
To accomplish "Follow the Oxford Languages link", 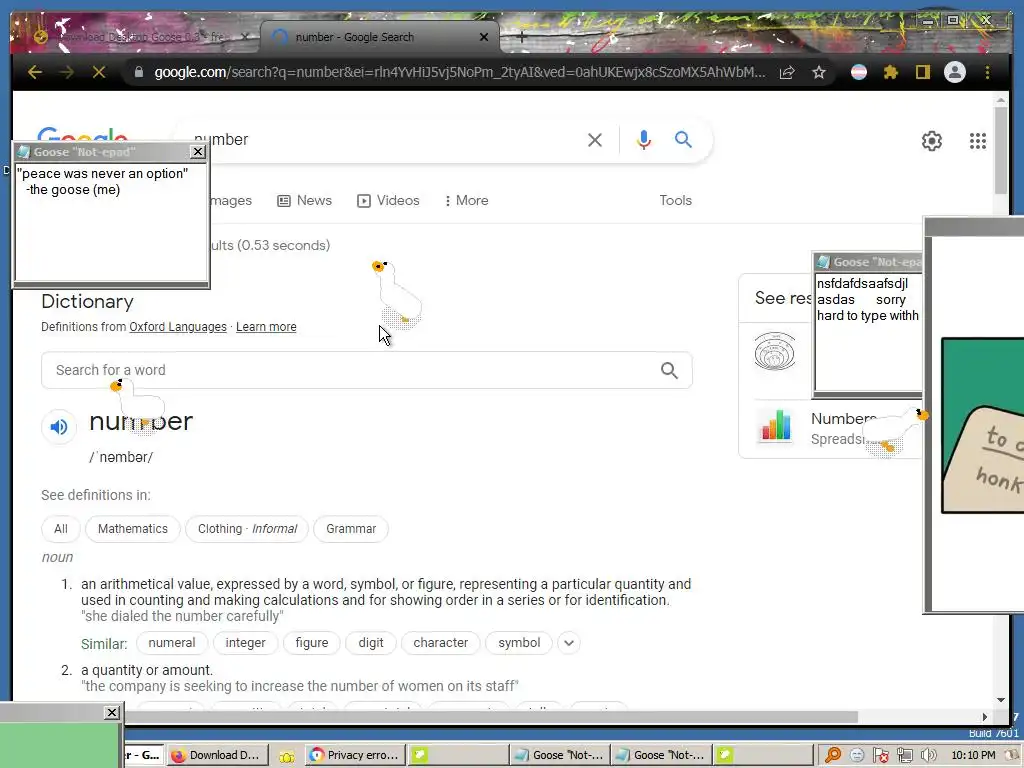I will [178, 327].
